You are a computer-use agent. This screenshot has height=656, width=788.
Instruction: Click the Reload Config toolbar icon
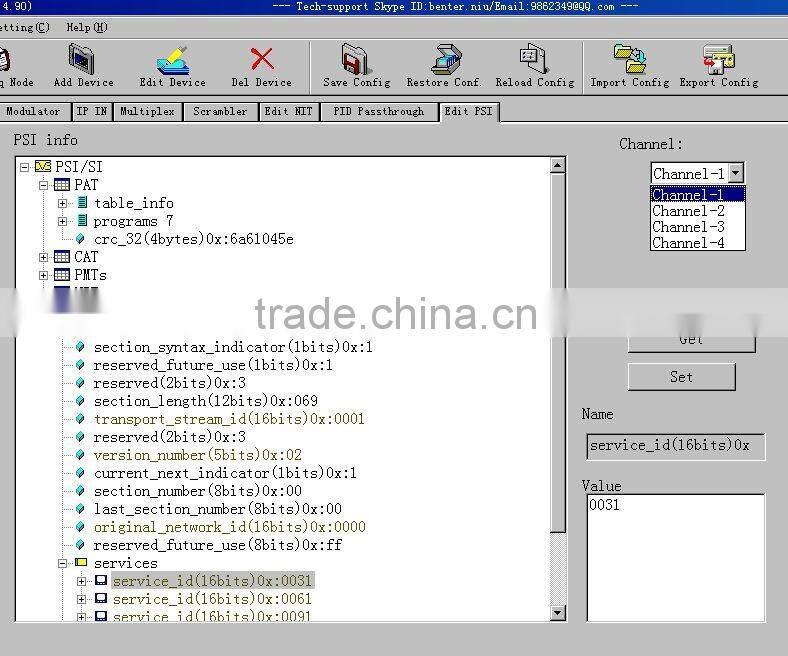pyautogui.click(x=534, y=61)
